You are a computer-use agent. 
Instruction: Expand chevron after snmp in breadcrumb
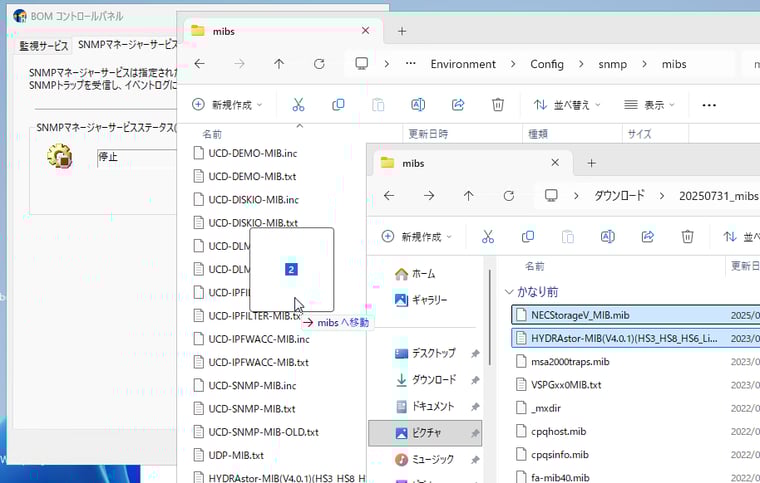[644, 64]
